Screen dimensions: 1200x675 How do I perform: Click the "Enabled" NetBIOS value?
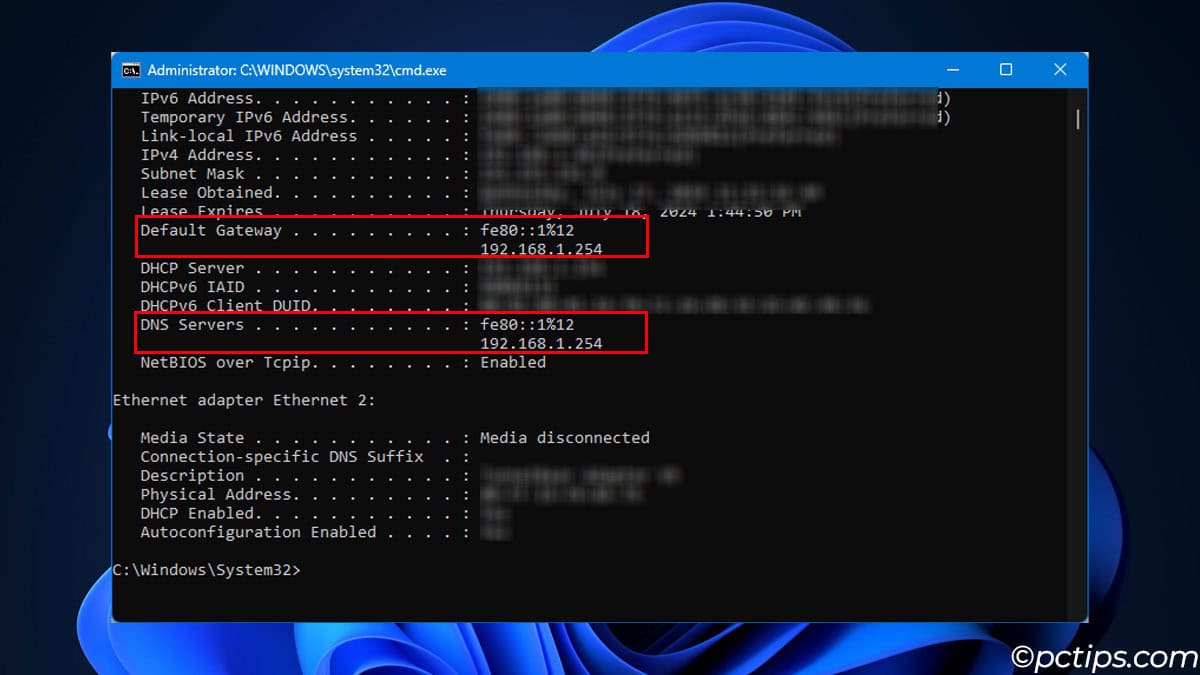coord(513,362)
